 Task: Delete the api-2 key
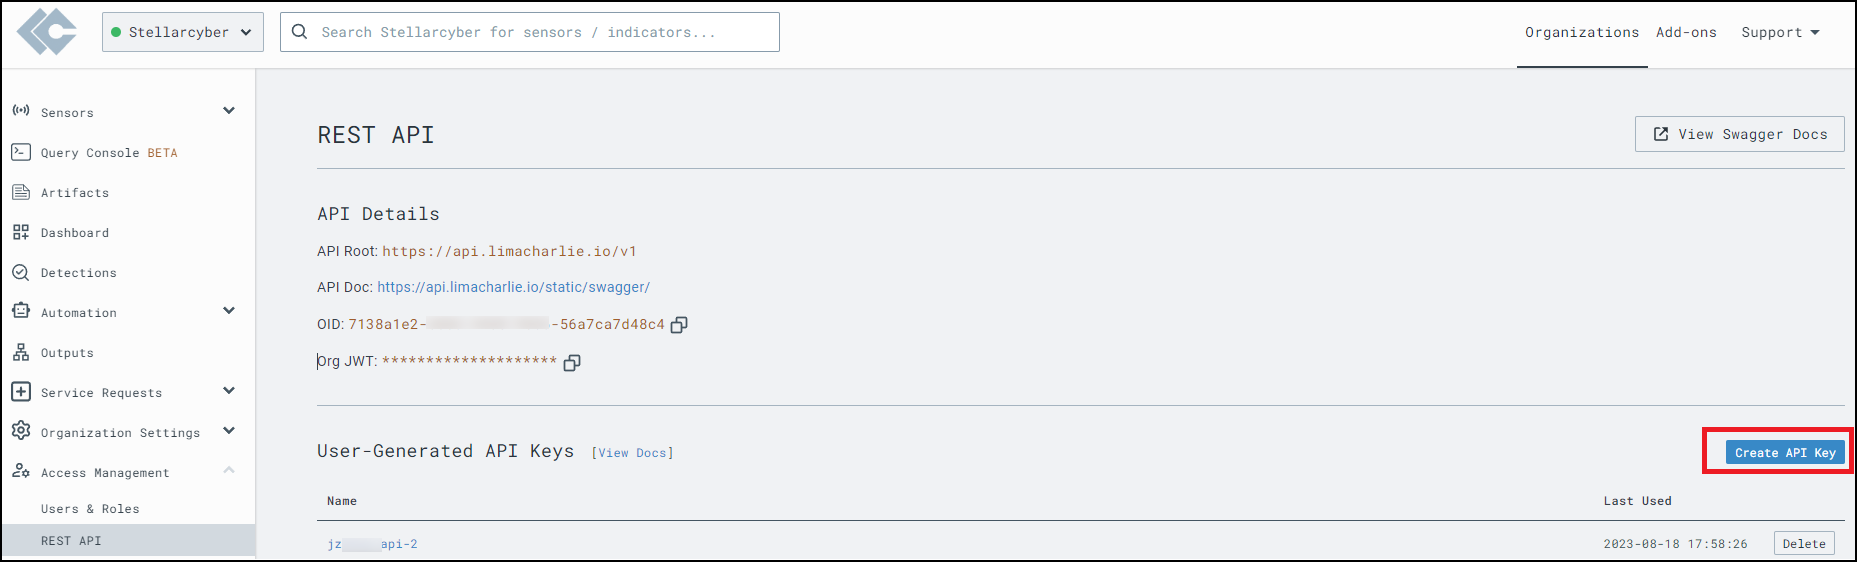[1803, 544]
